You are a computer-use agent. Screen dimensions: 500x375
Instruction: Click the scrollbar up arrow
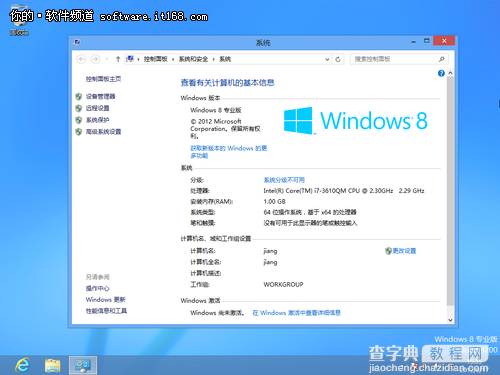pyautogui.click(x=450, y=73)
